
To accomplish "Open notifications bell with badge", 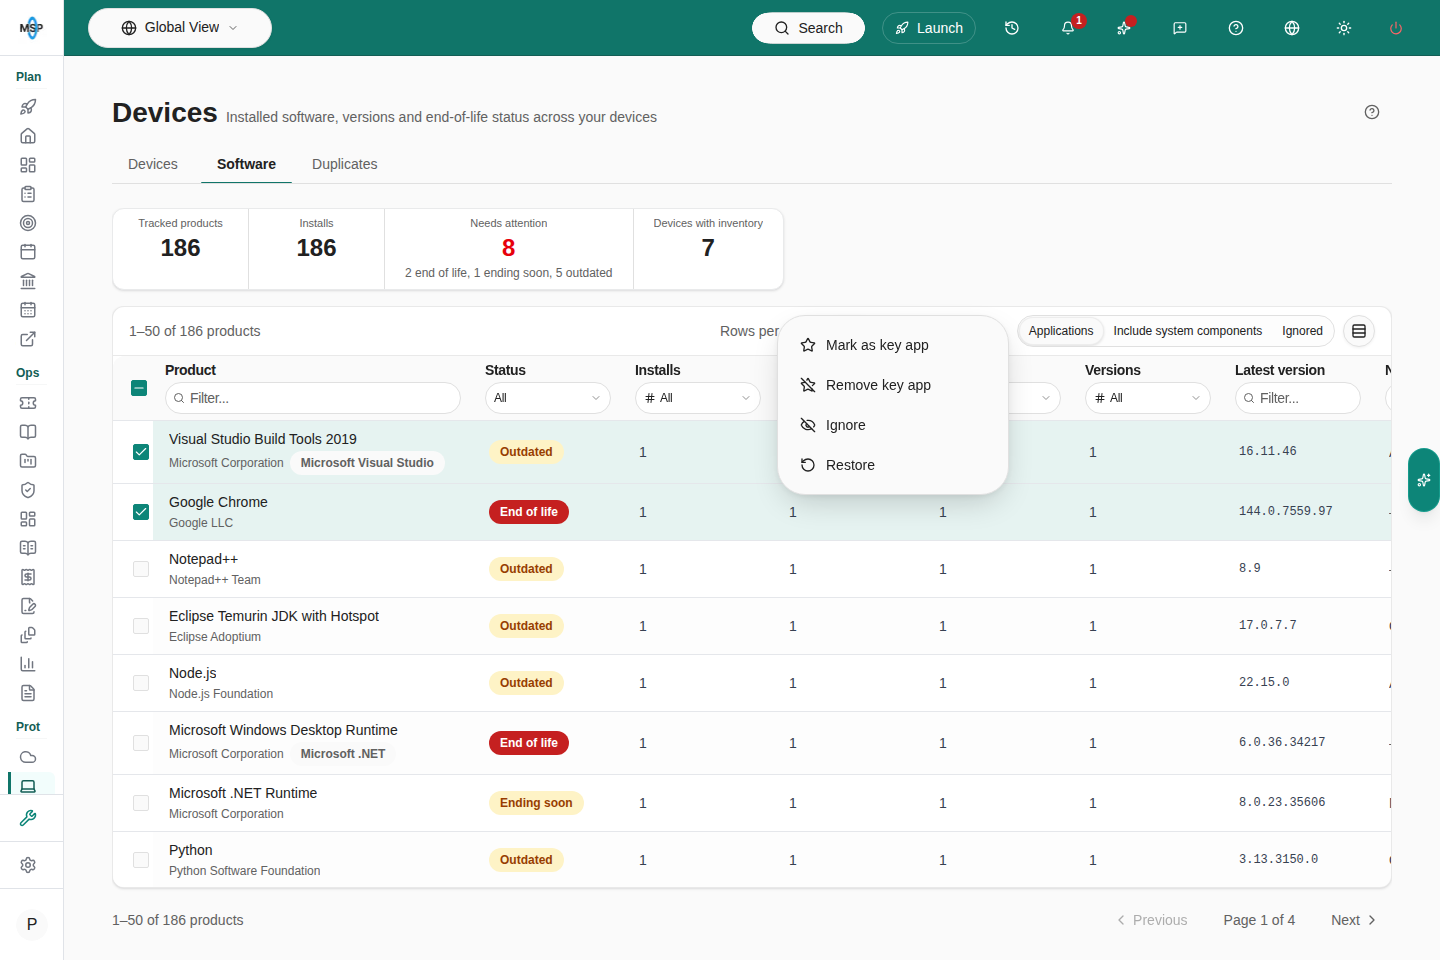I will [1068, 28].
